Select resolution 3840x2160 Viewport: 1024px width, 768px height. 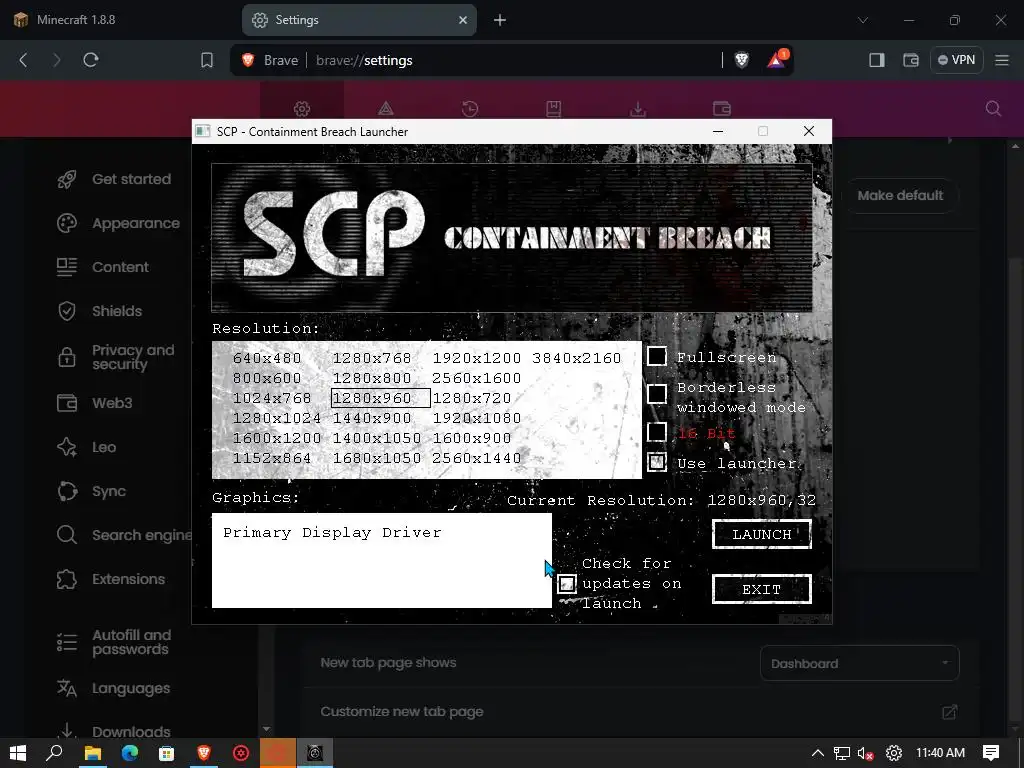coord(577,359)
